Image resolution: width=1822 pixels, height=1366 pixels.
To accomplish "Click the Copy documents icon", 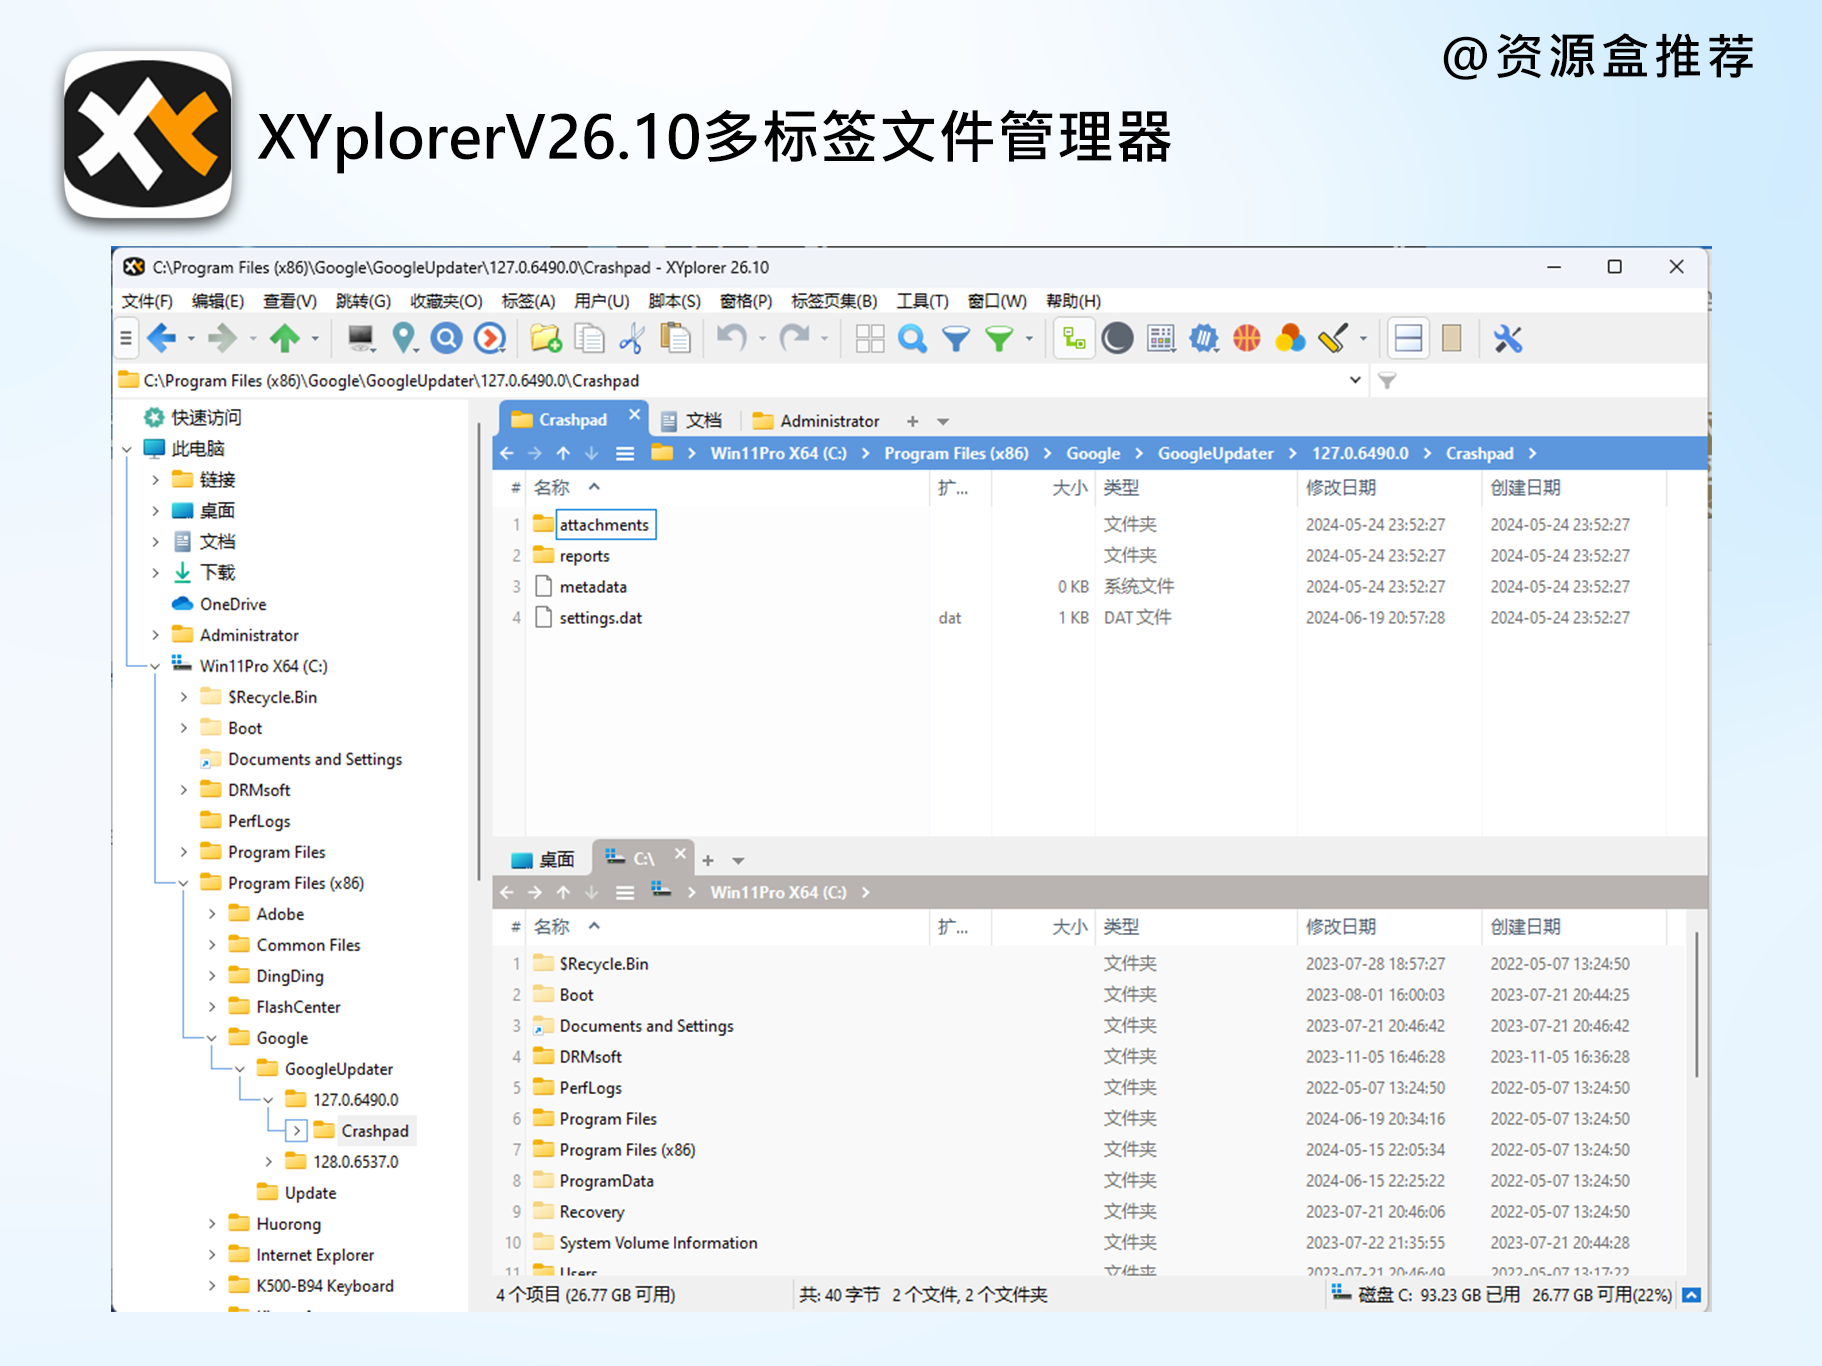I will click(589, 339).
